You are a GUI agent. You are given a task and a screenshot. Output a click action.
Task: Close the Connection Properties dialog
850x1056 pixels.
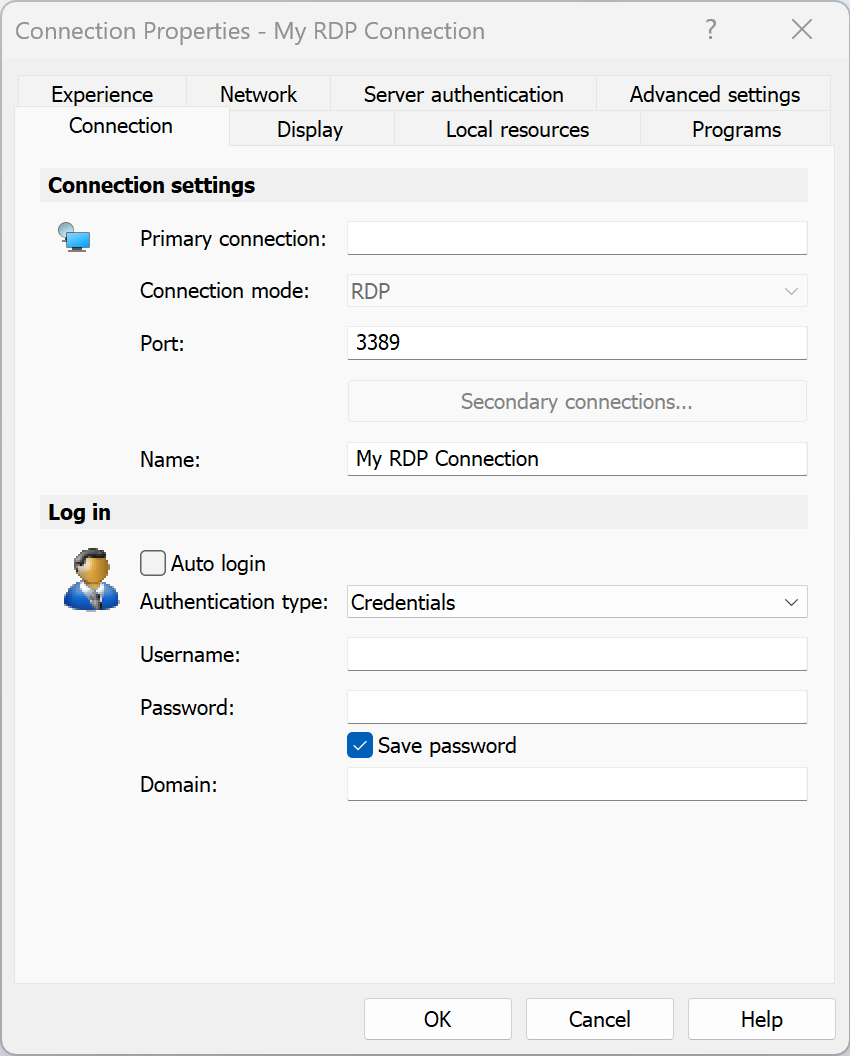click(x=802, y=30)
